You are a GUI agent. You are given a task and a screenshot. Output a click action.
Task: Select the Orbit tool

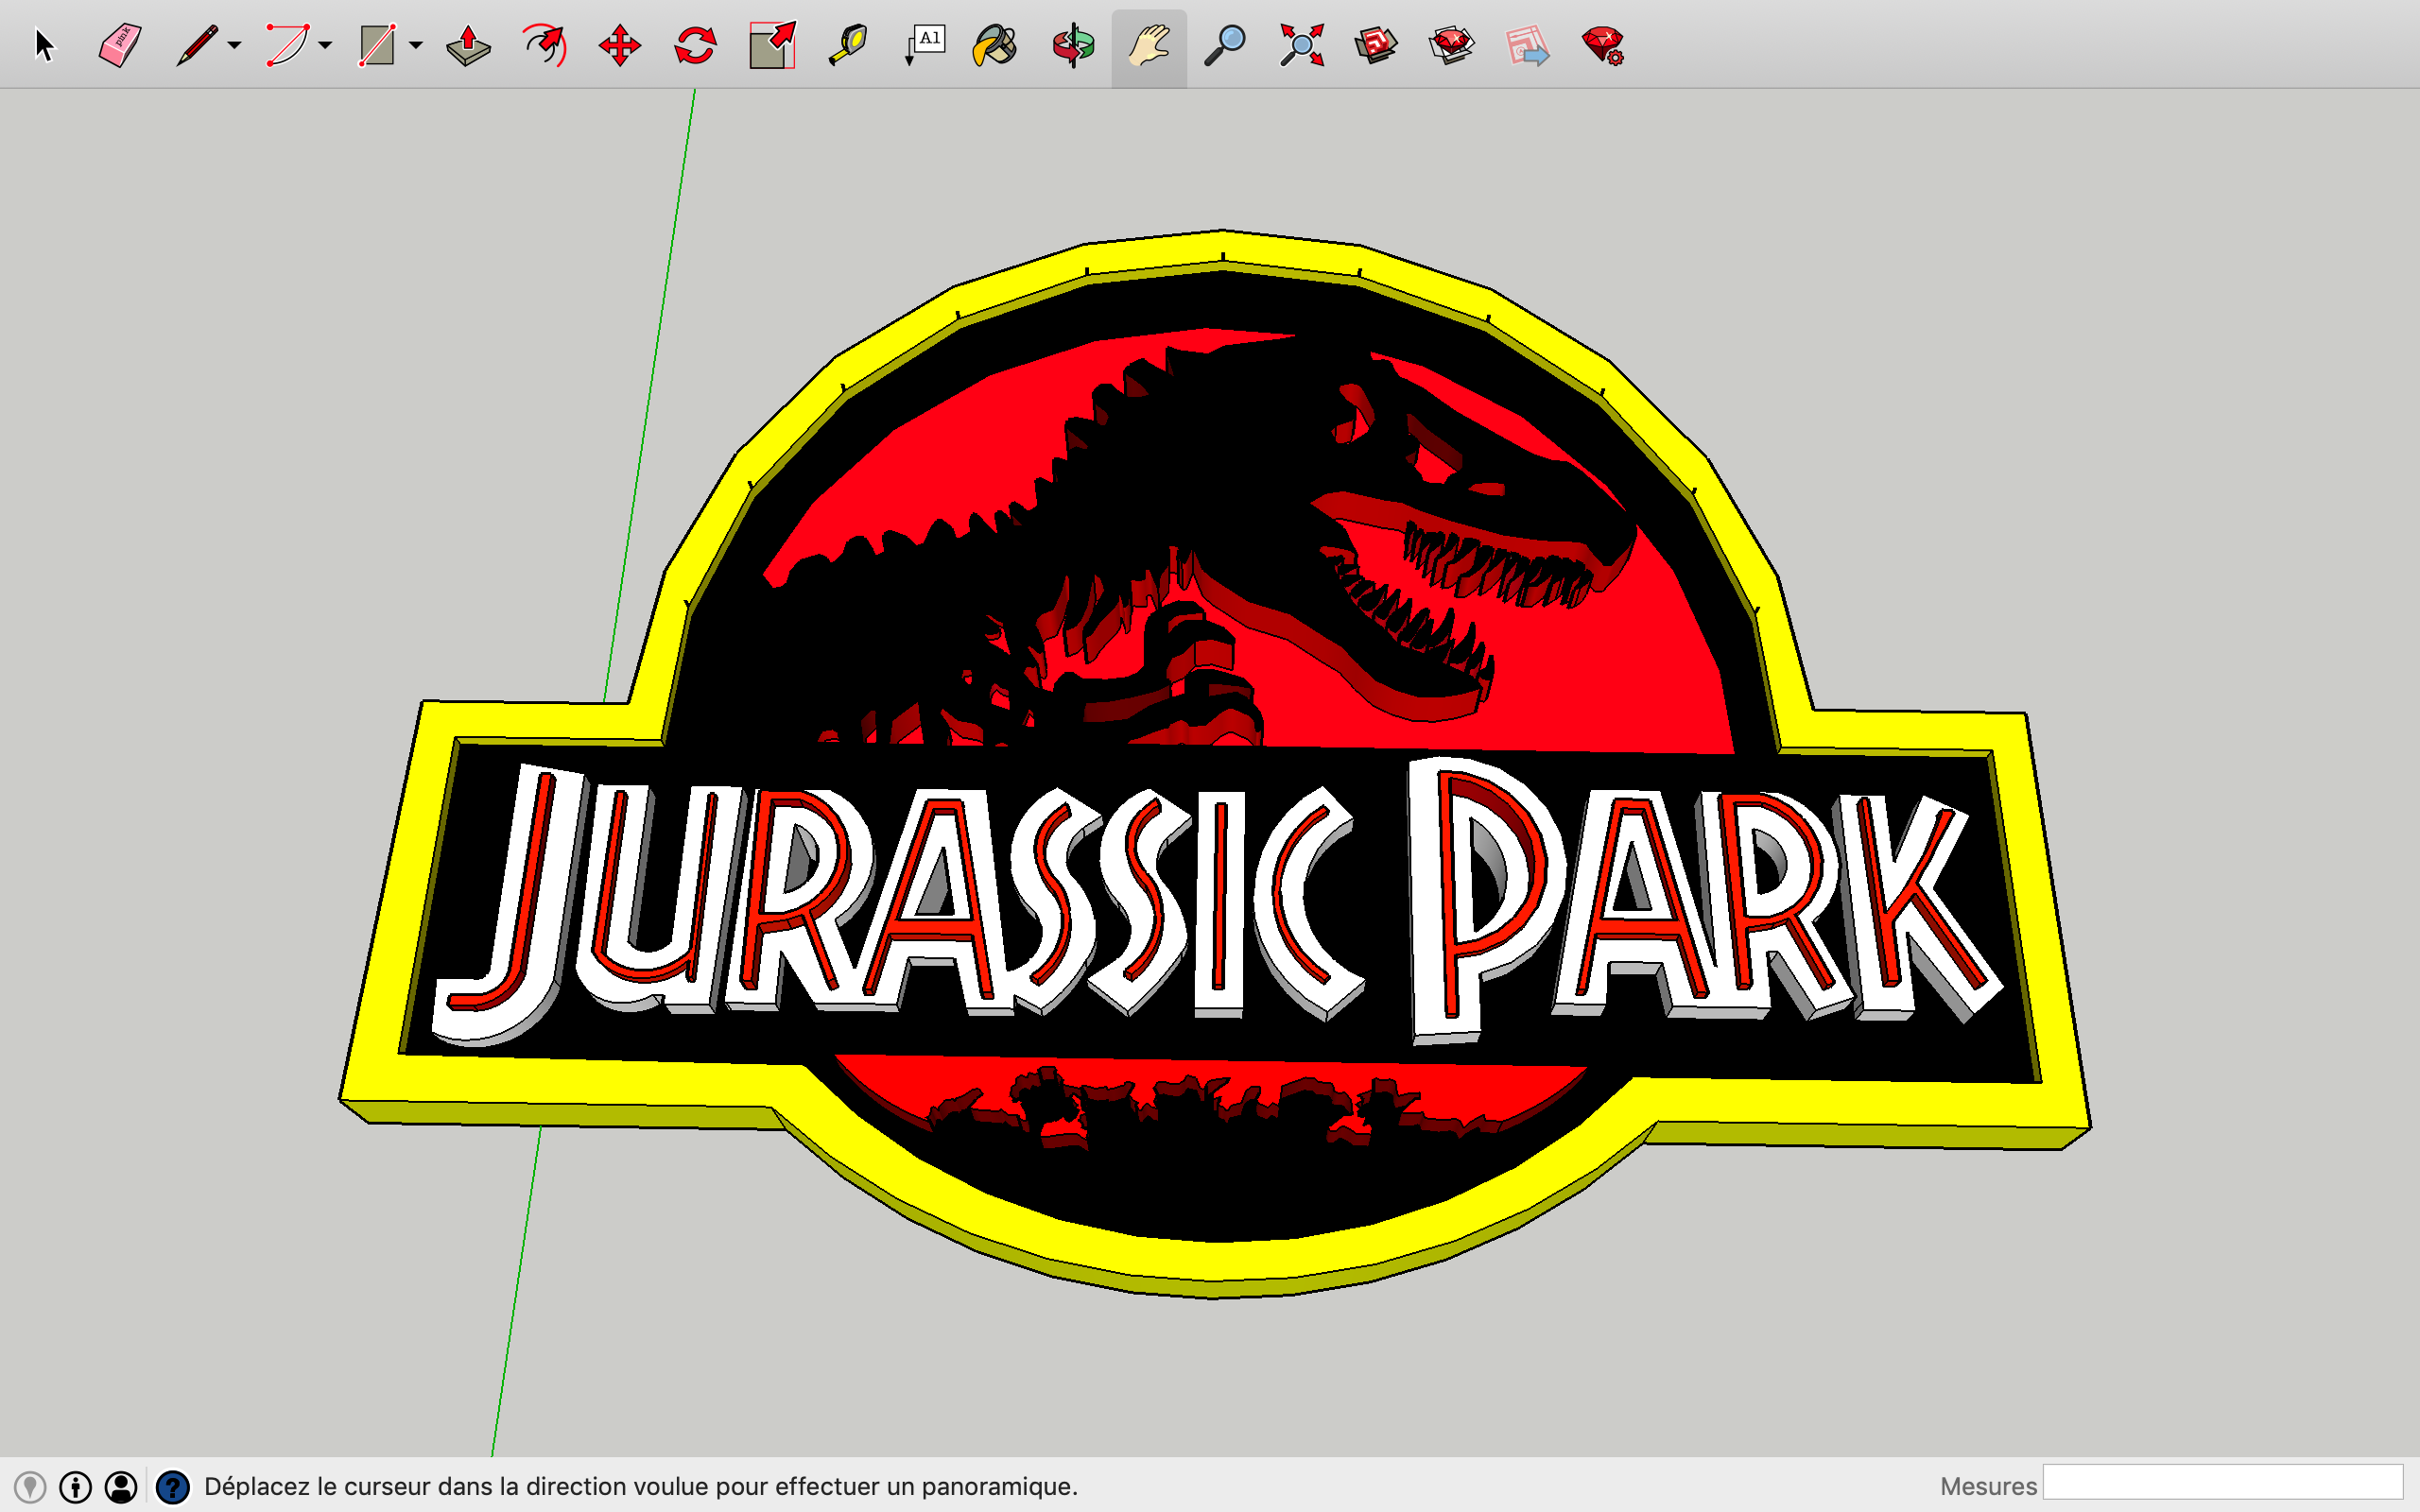click(1073, 46)
